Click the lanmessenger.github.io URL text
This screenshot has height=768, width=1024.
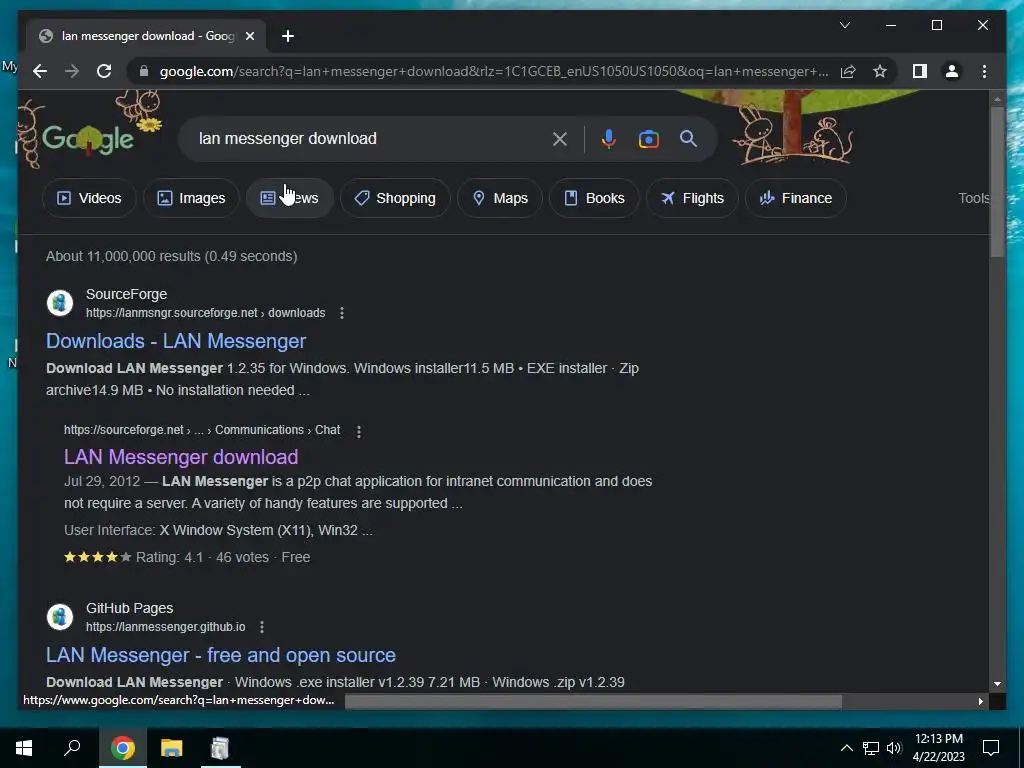click(x=166, y=627)
